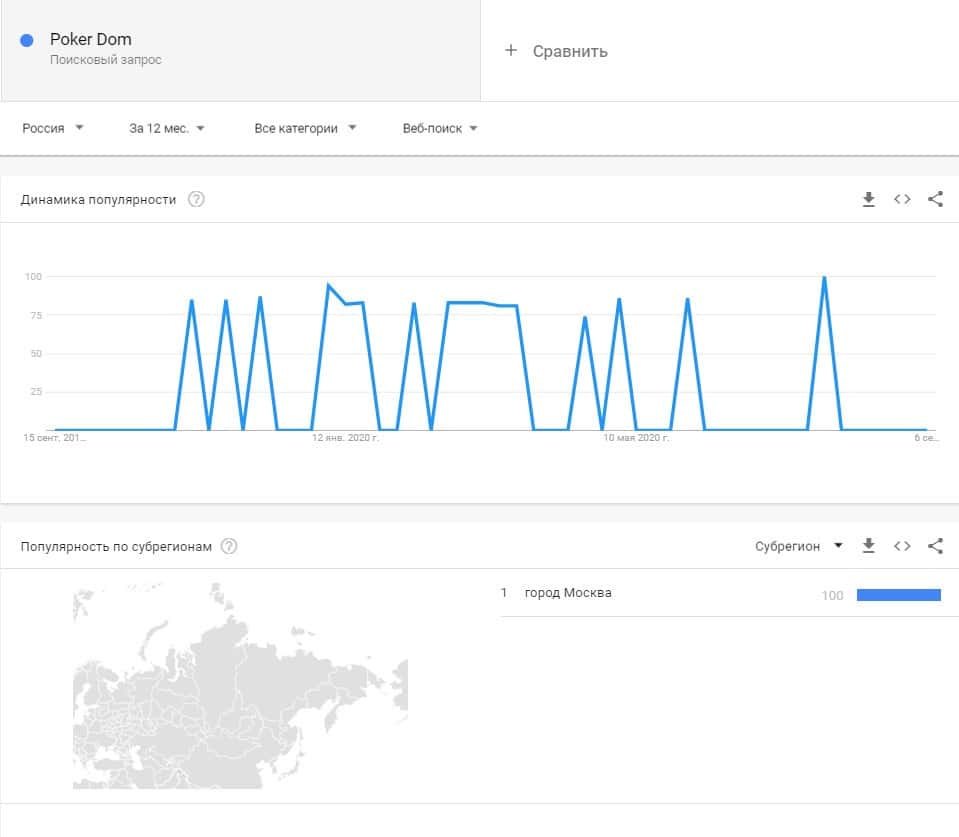Open embed code for the popularity dynamics chart

[x=902, y=199]
